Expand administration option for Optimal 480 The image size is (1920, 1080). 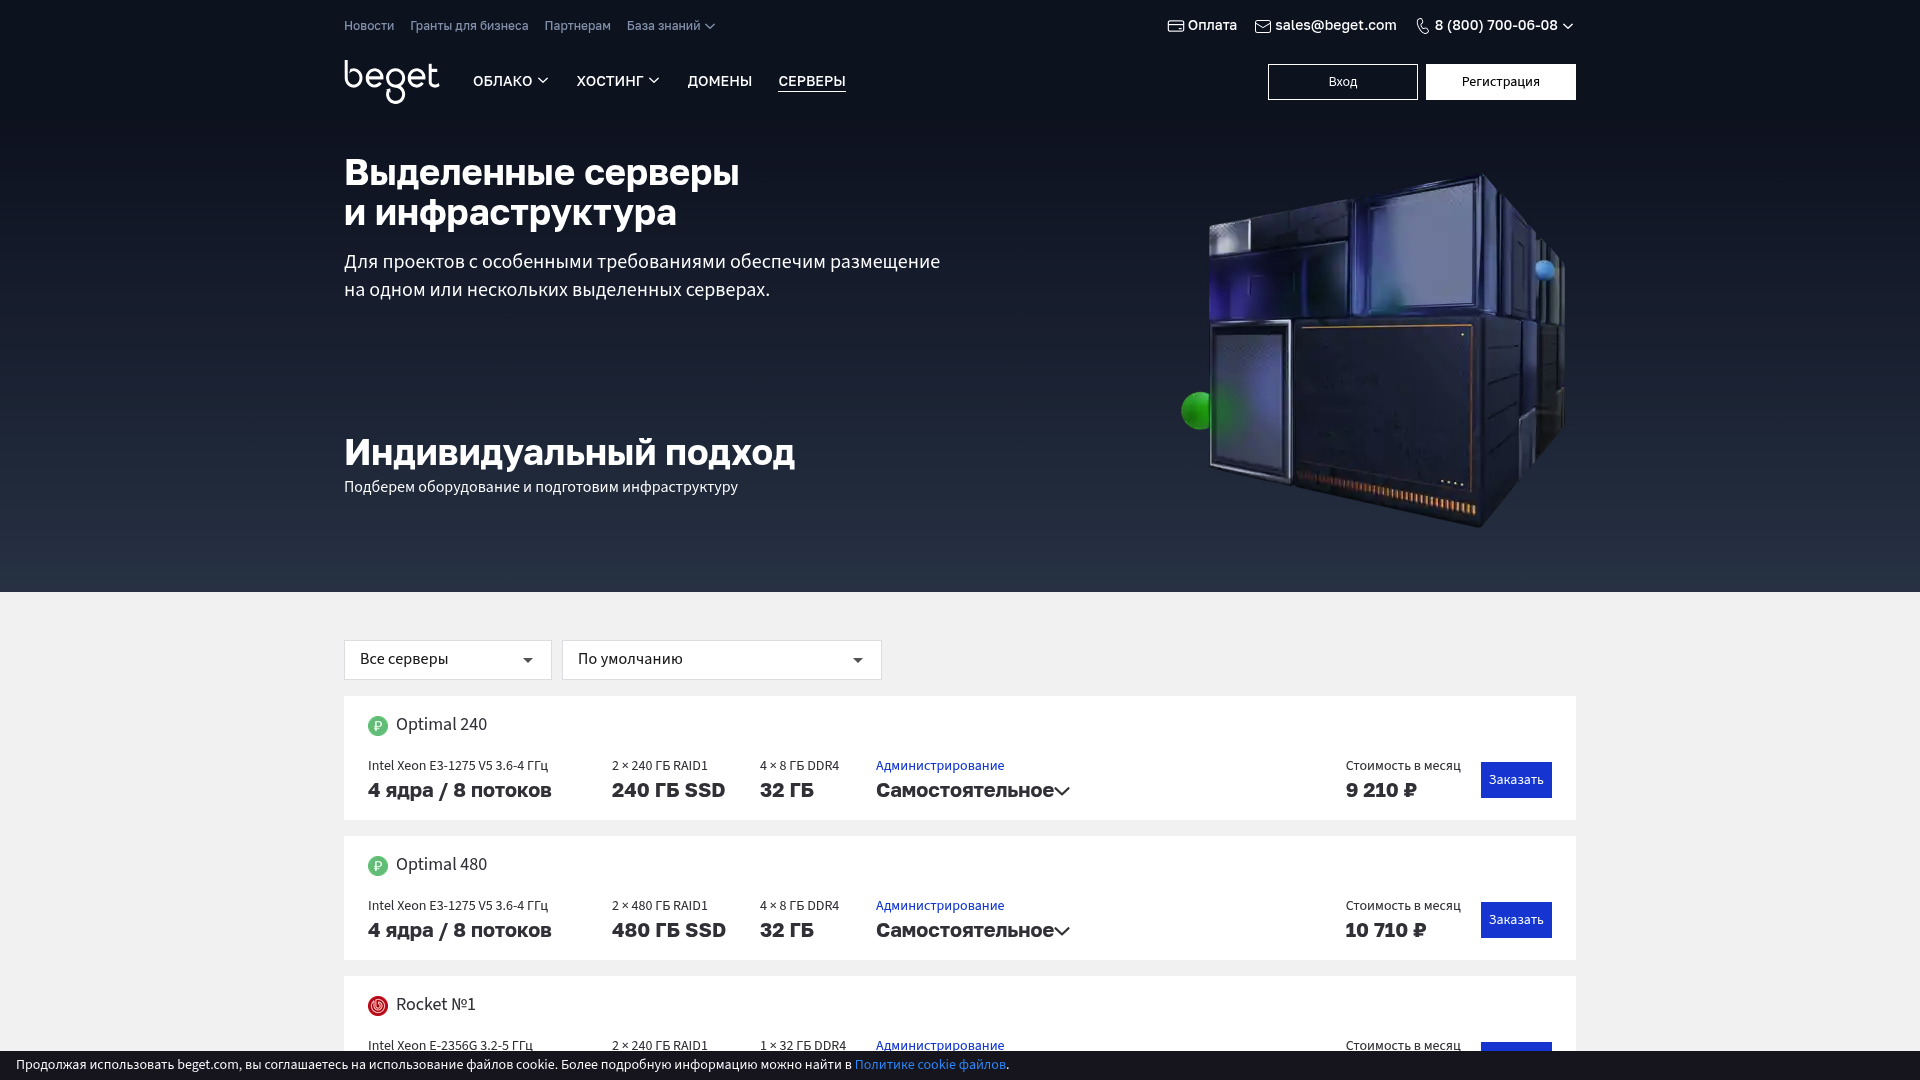pos(972,931)
